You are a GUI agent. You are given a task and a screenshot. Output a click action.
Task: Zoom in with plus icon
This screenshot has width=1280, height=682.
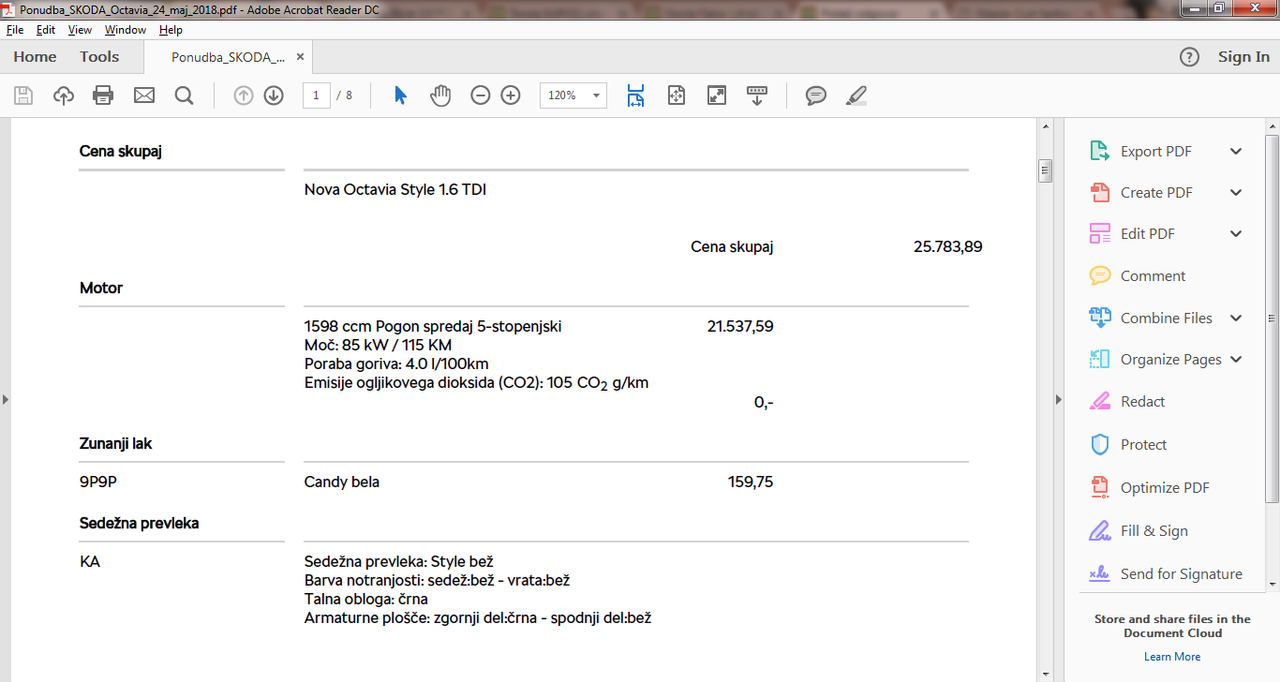511,96
